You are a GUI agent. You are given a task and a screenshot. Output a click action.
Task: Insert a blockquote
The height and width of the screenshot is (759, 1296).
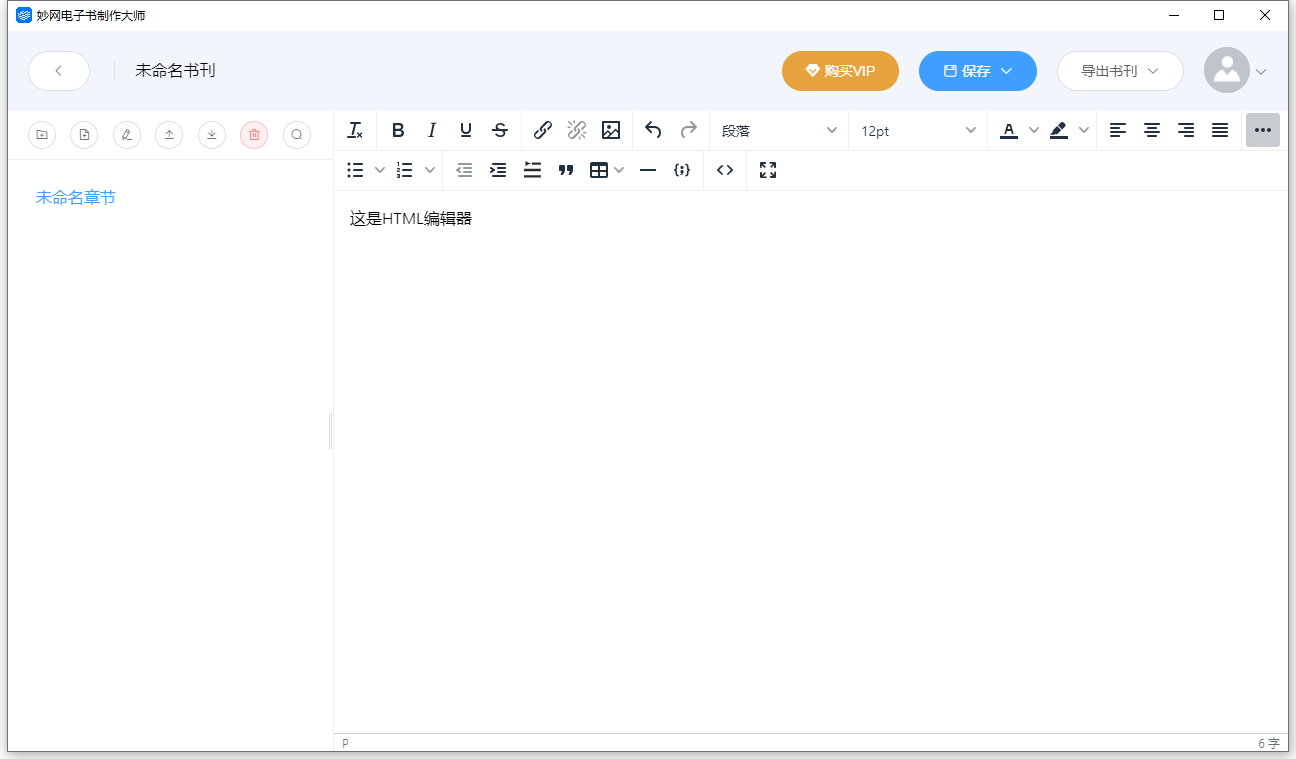pos(566,170)
